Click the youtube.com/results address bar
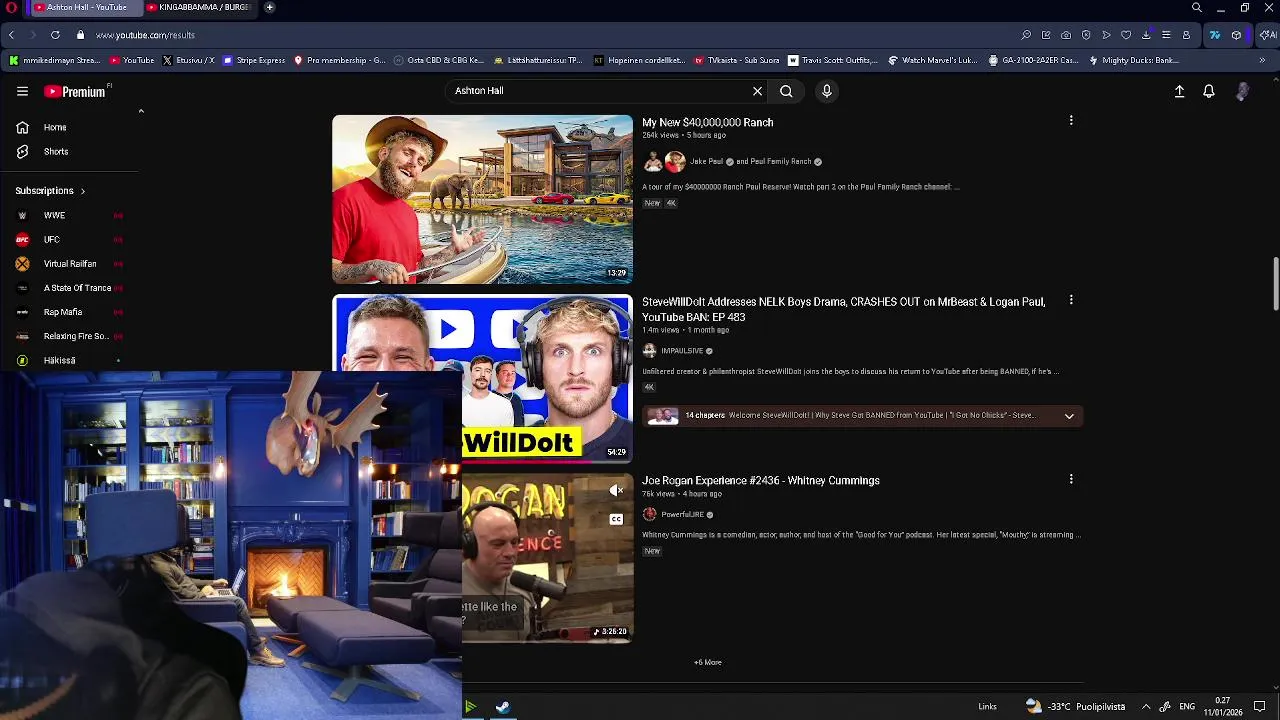1280x720 pixels. point(145,35)
